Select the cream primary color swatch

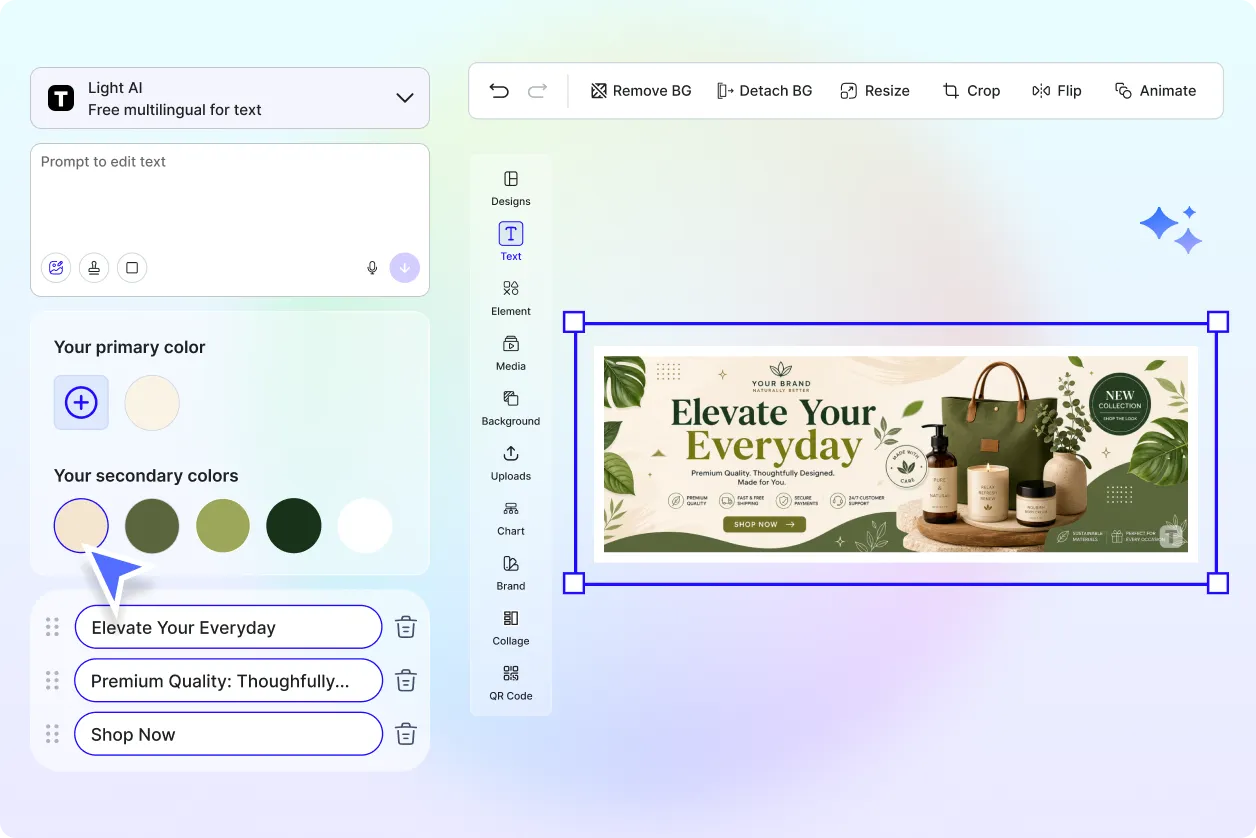[x=152, y=403]
